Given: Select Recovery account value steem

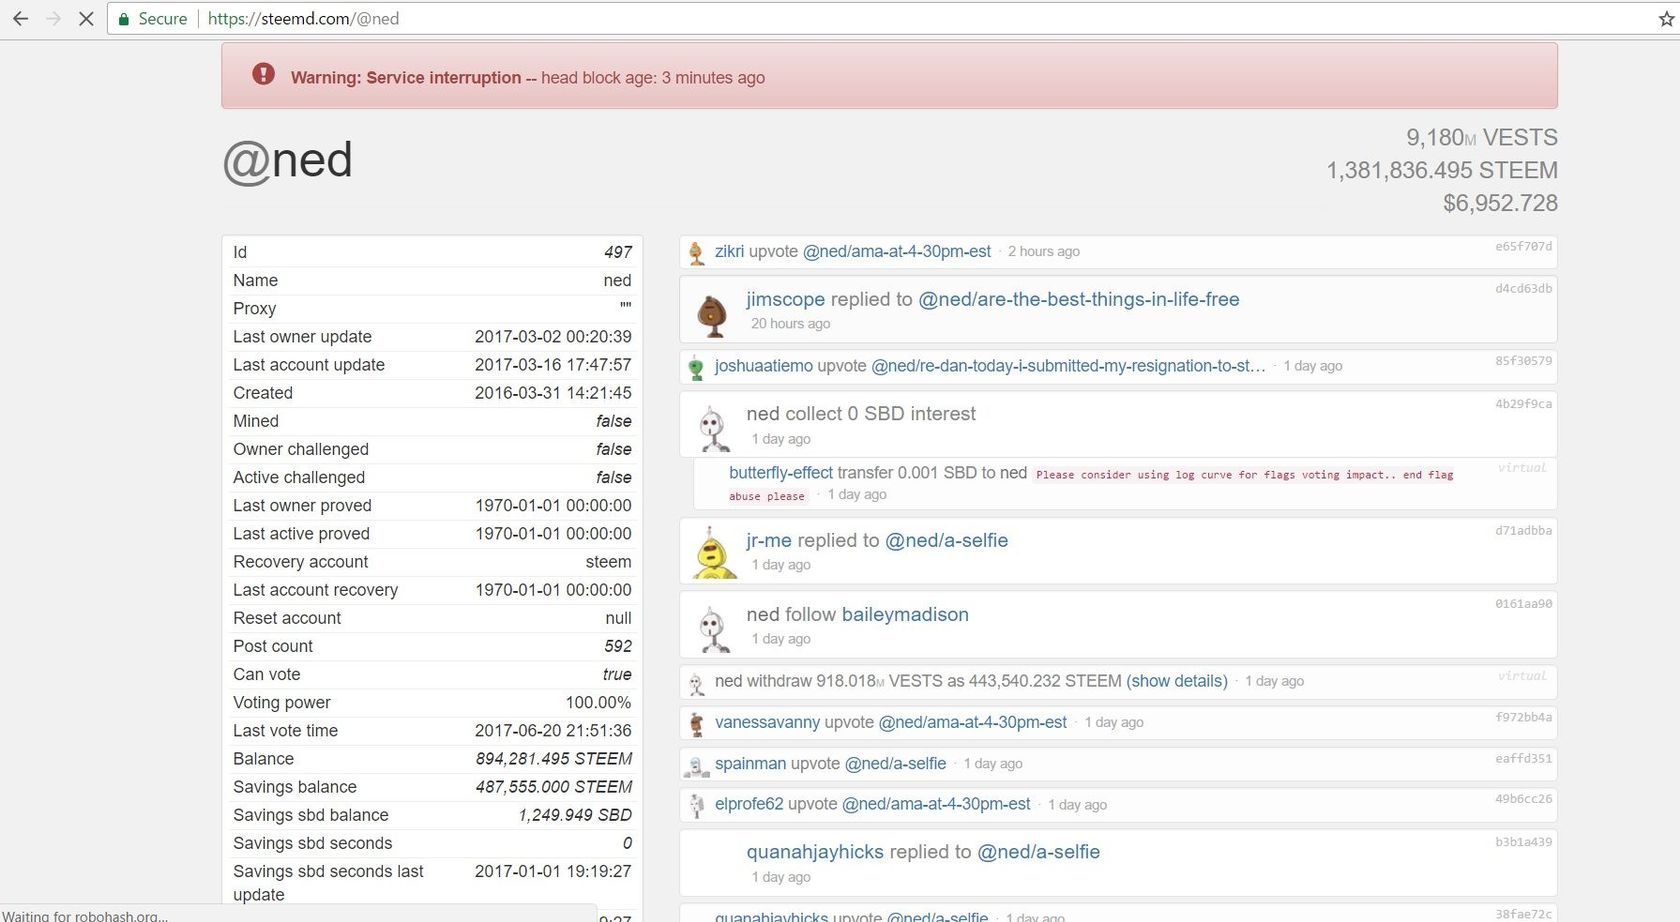Looking at the screenshot, I should [608, 561].
